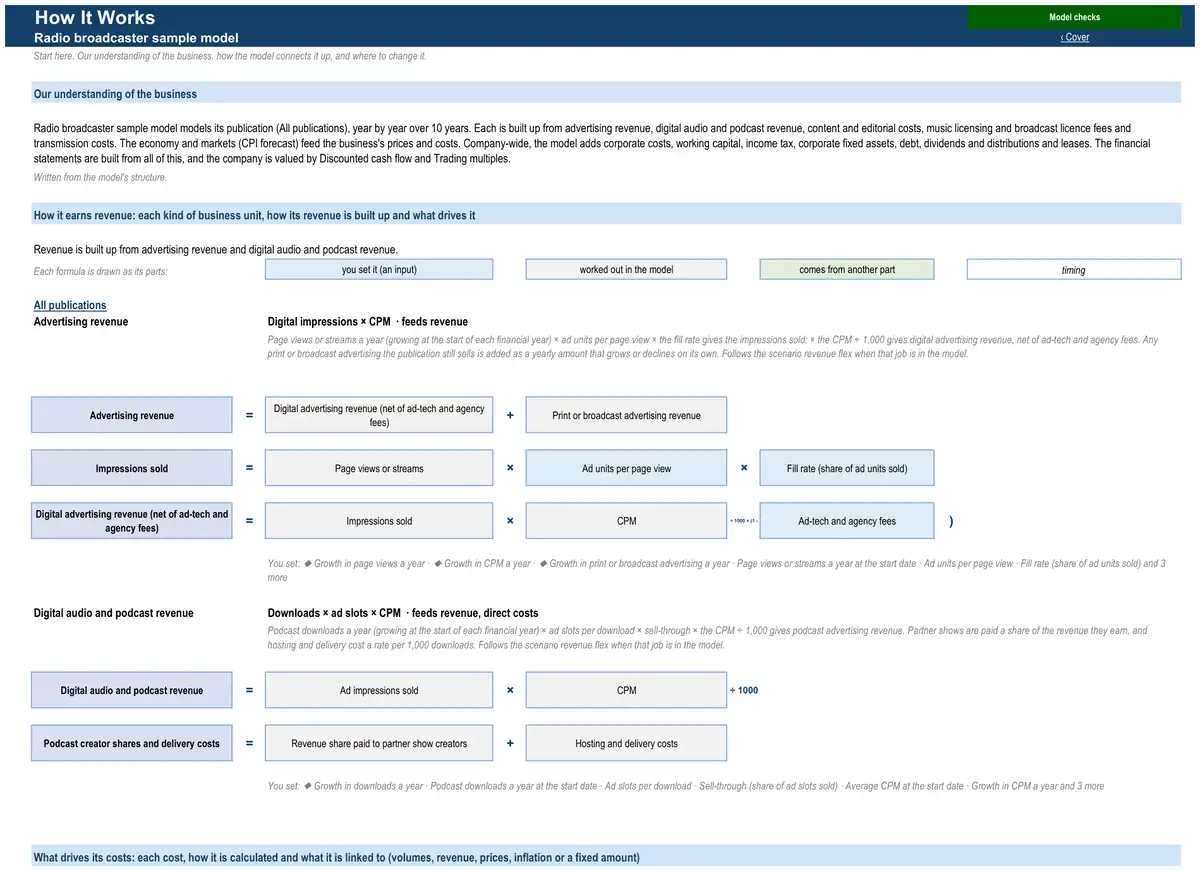Click the 'Hosting and delivery costs' box

(626, 743)
